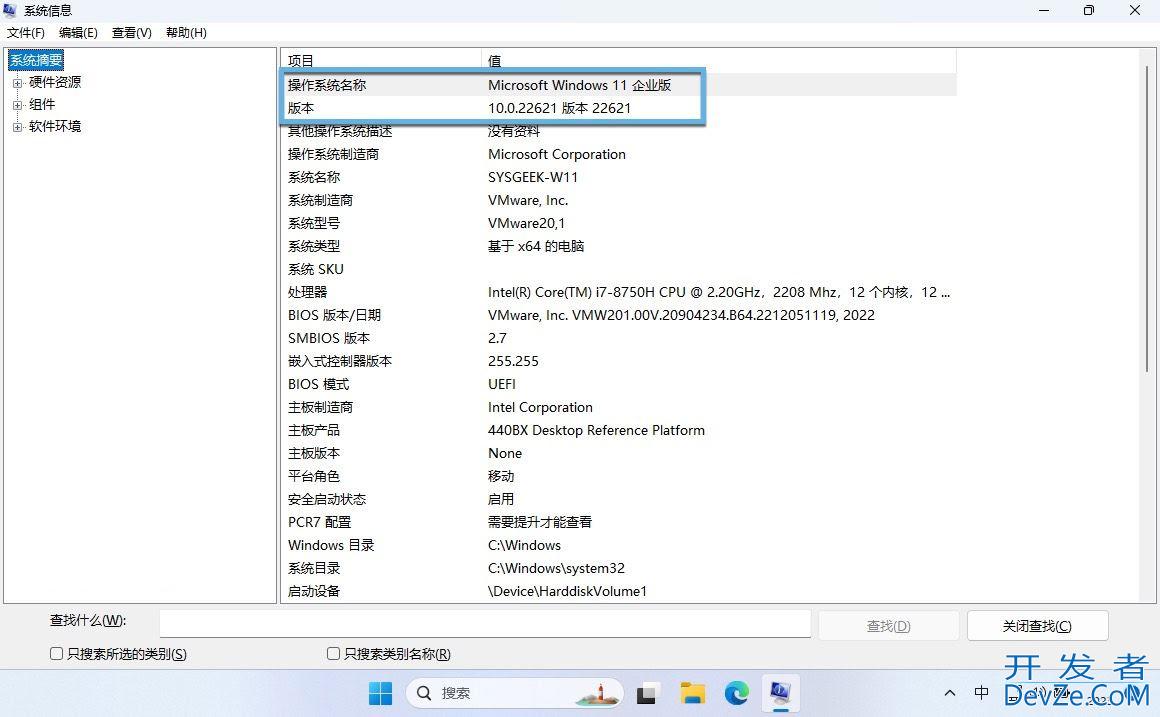The width and height of the screenshot is (1160, 717).
Task: Select the VMware20,1 model value
Action: (526, 223)
